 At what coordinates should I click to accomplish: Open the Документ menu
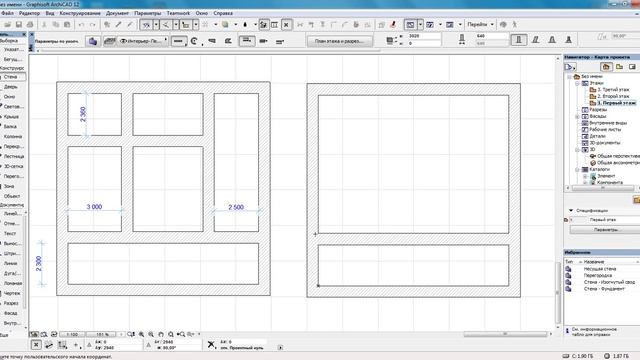pos(117,13)
